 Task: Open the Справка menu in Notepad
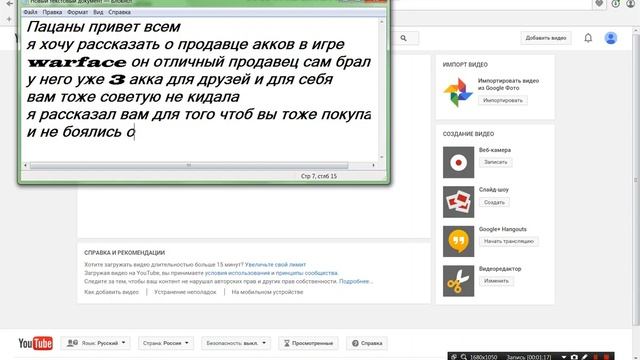click(119, 12)
